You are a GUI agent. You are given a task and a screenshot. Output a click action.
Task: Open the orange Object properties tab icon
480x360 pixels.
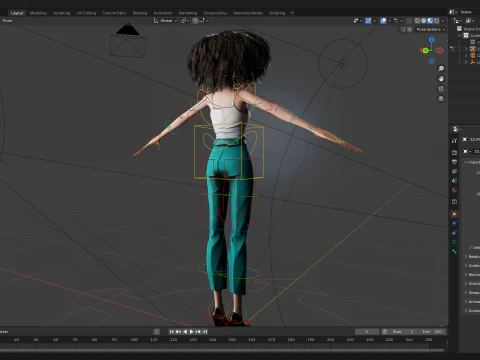[x=454, y=214]
